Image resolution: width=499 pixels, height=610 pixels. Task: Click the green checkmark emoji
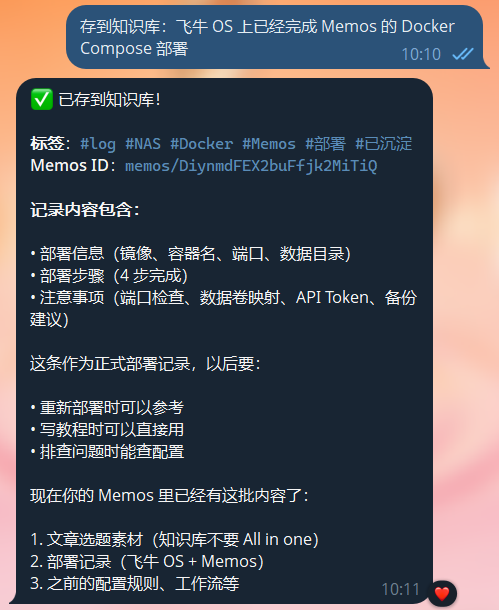(x=42, y=100)
